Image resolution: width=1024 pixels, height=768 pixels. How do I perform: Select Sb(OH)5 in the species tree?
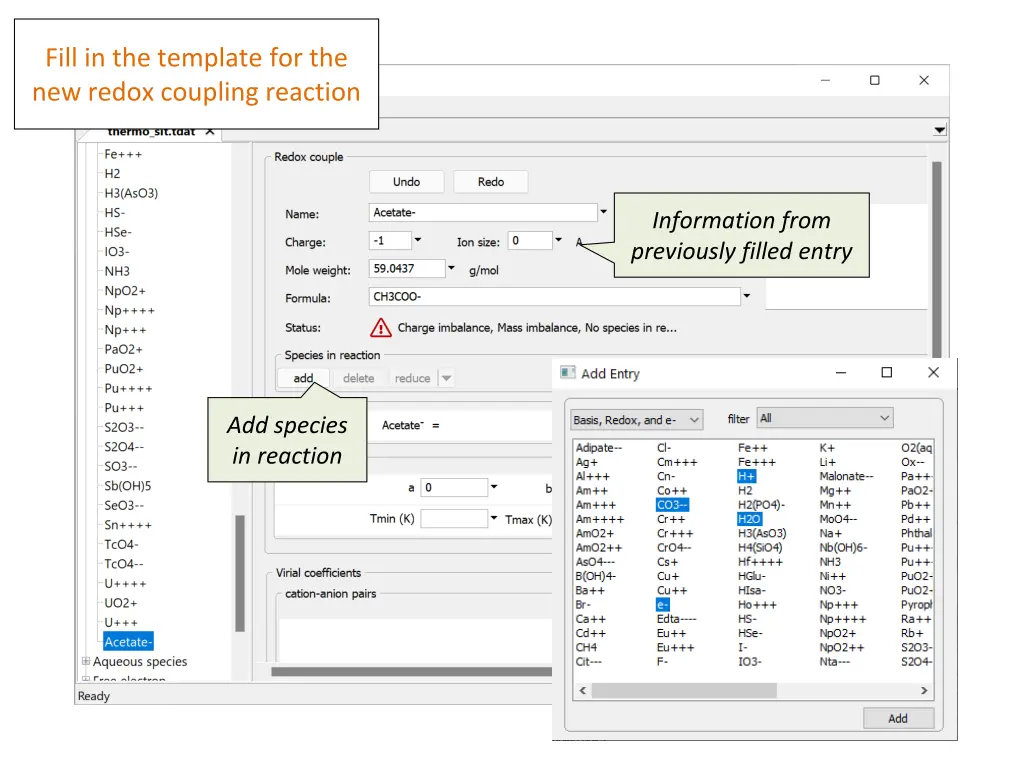[127, 486]
